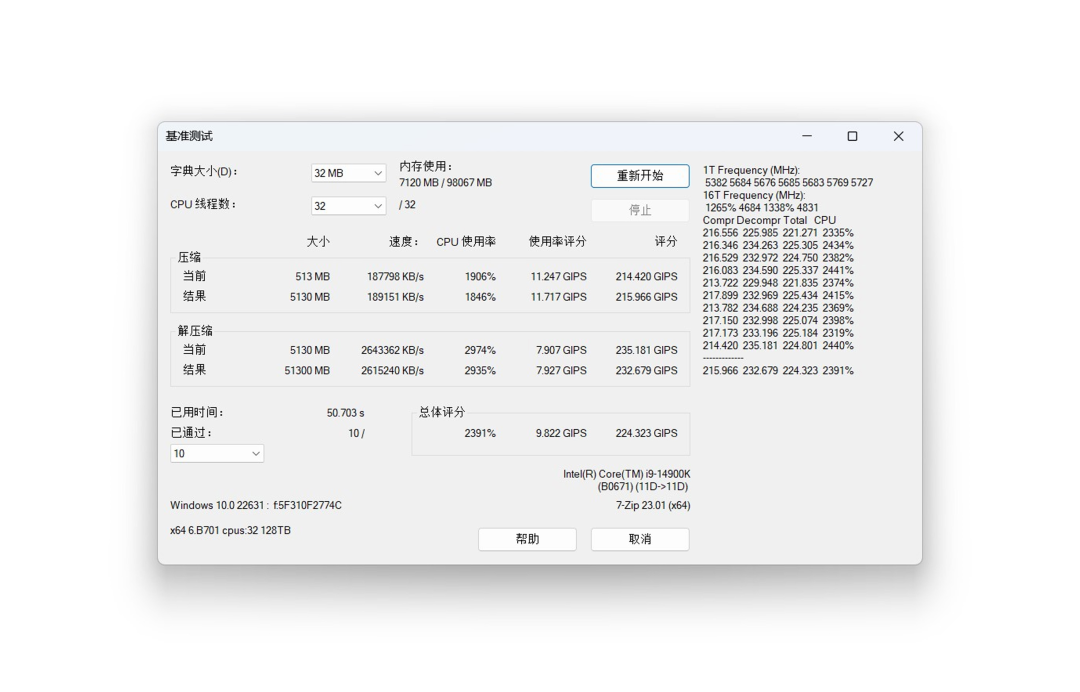Click log summary row 215.966 232.679 224.323
Screen dimensions: 1080x692
point(778,370)
